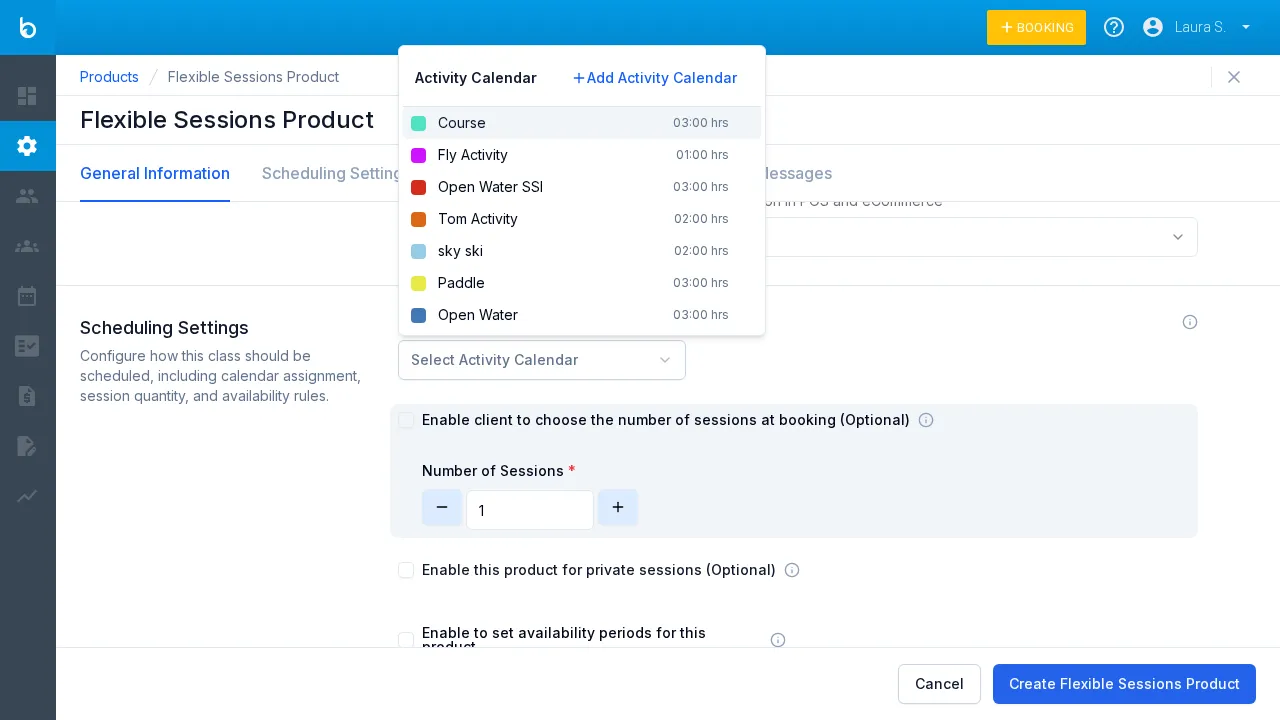Enable availability periods for this product
The image size is (1280, 720).
(x=406, y=640)
